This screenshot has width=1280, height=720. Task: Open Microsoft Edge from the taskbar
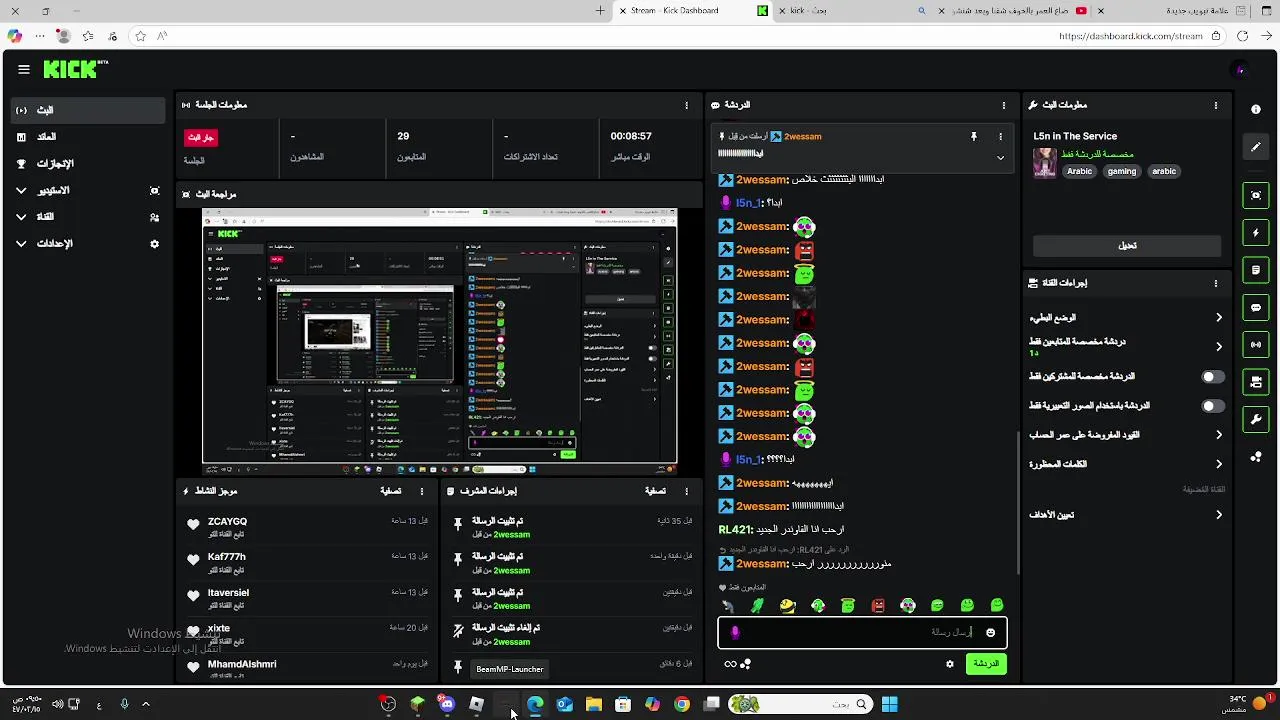click(535, 704)
